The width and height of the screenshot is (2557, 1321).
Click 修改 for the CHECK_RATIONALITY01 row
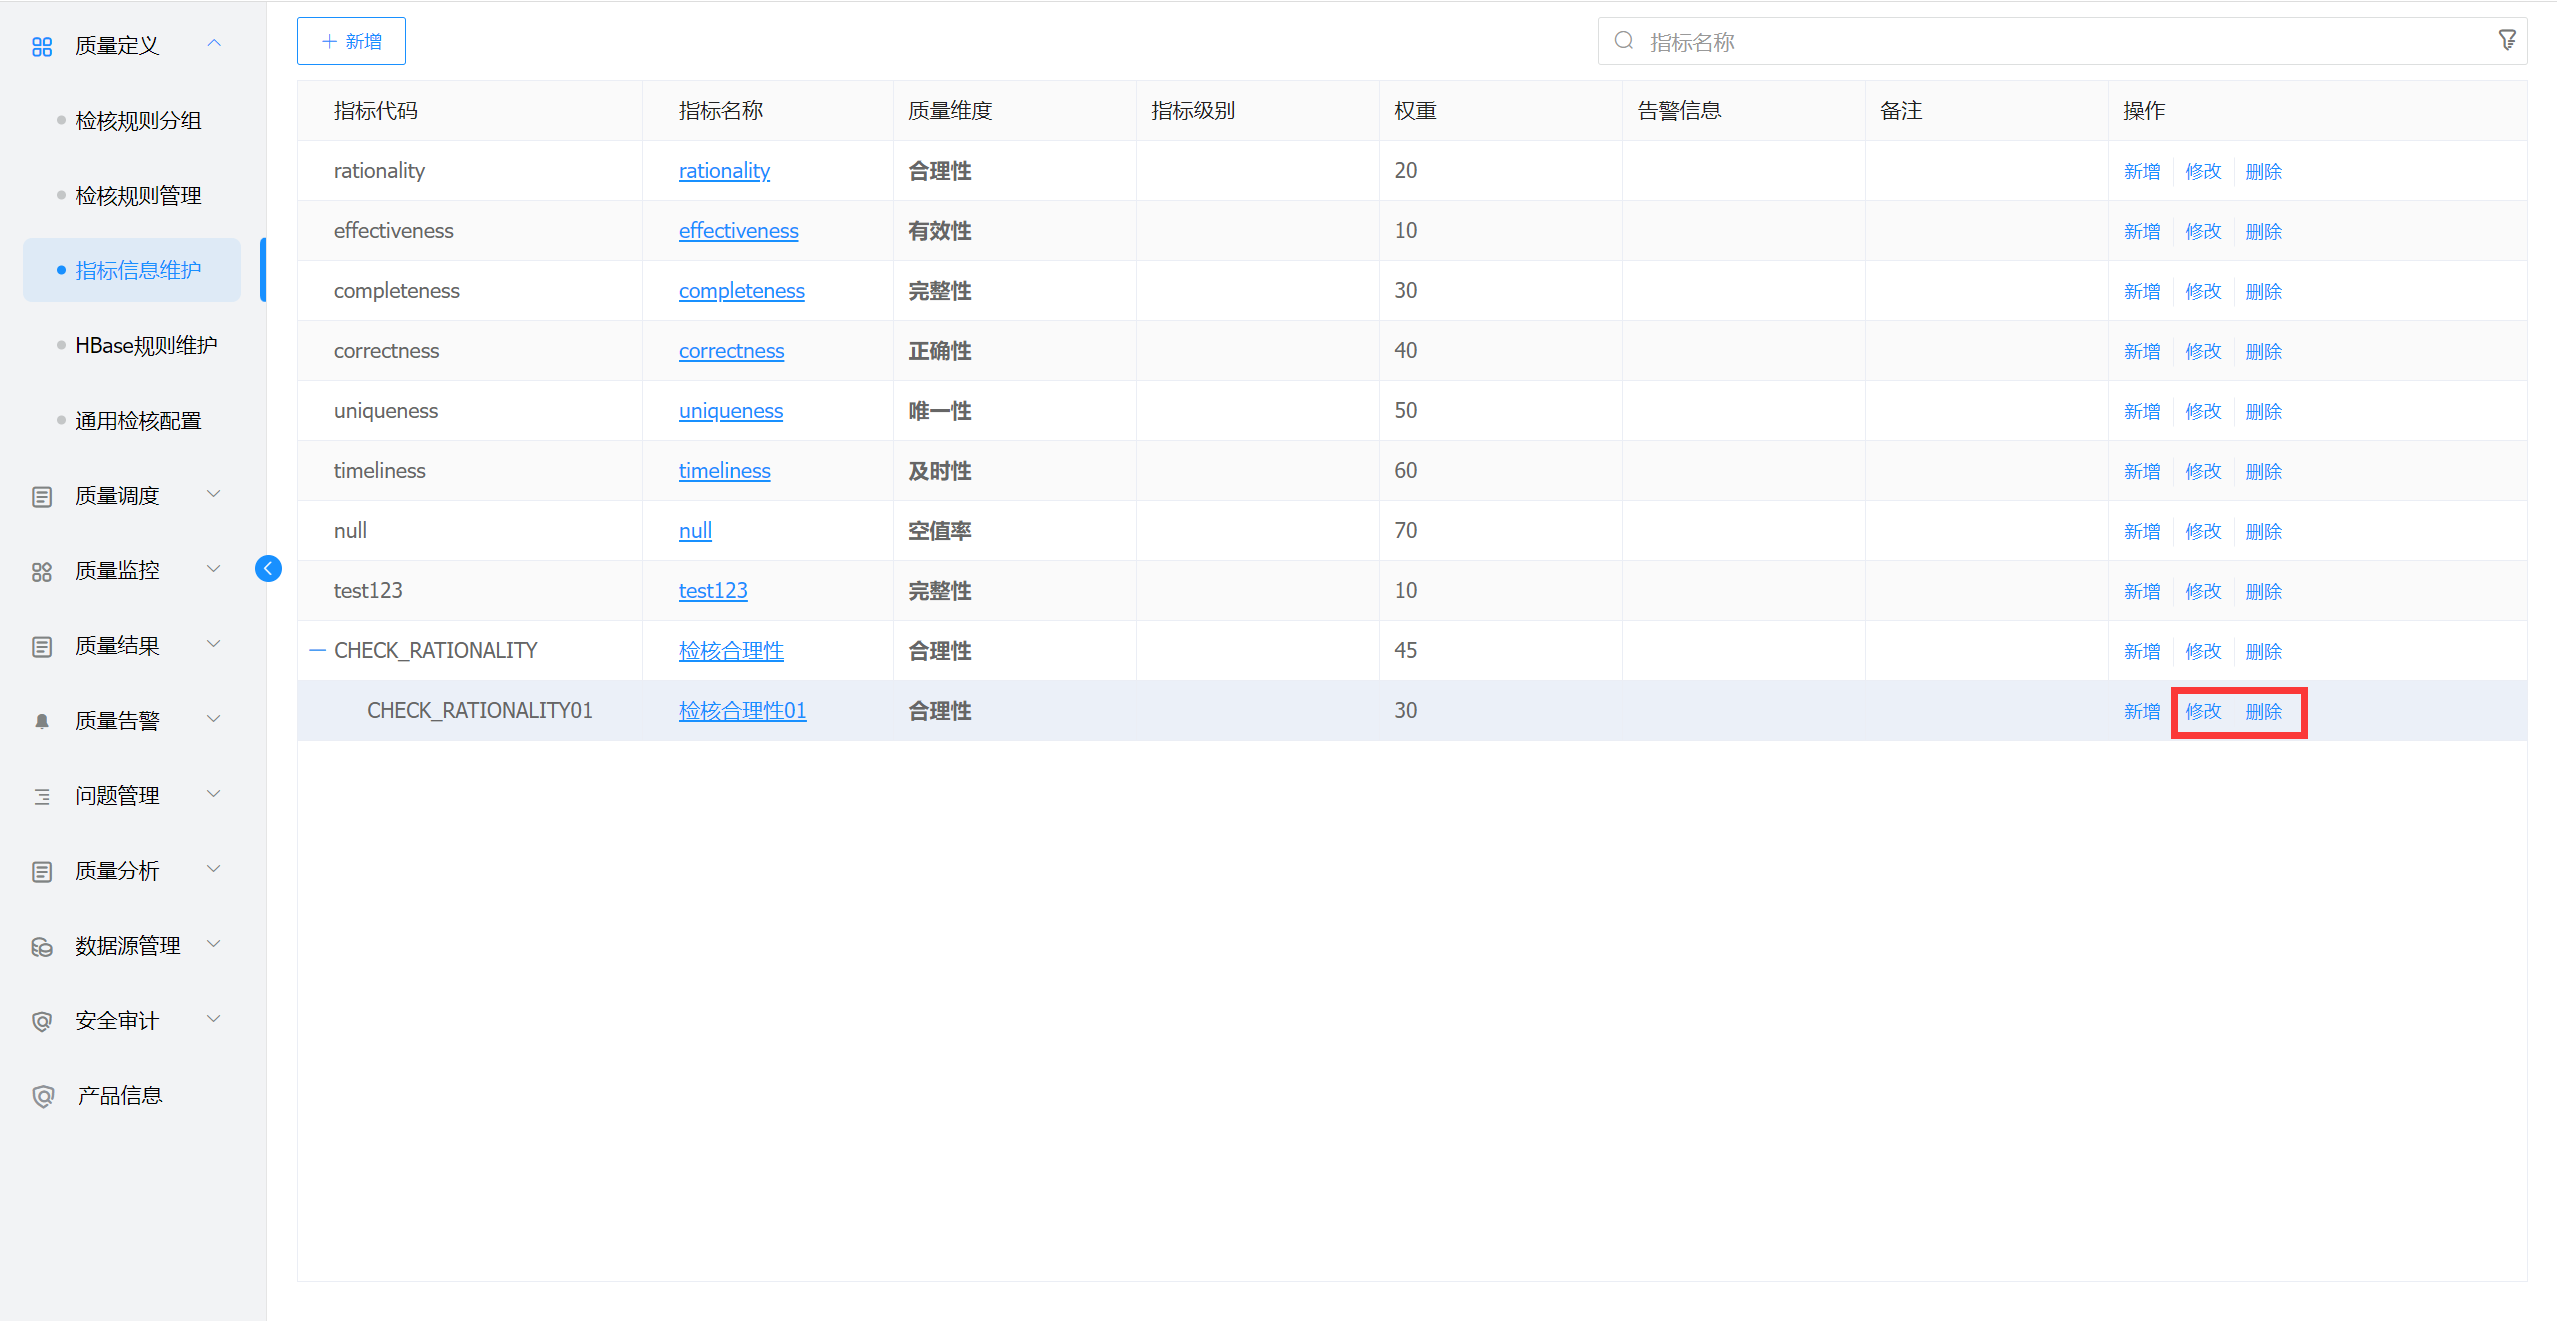click(x=2203, y=711)
